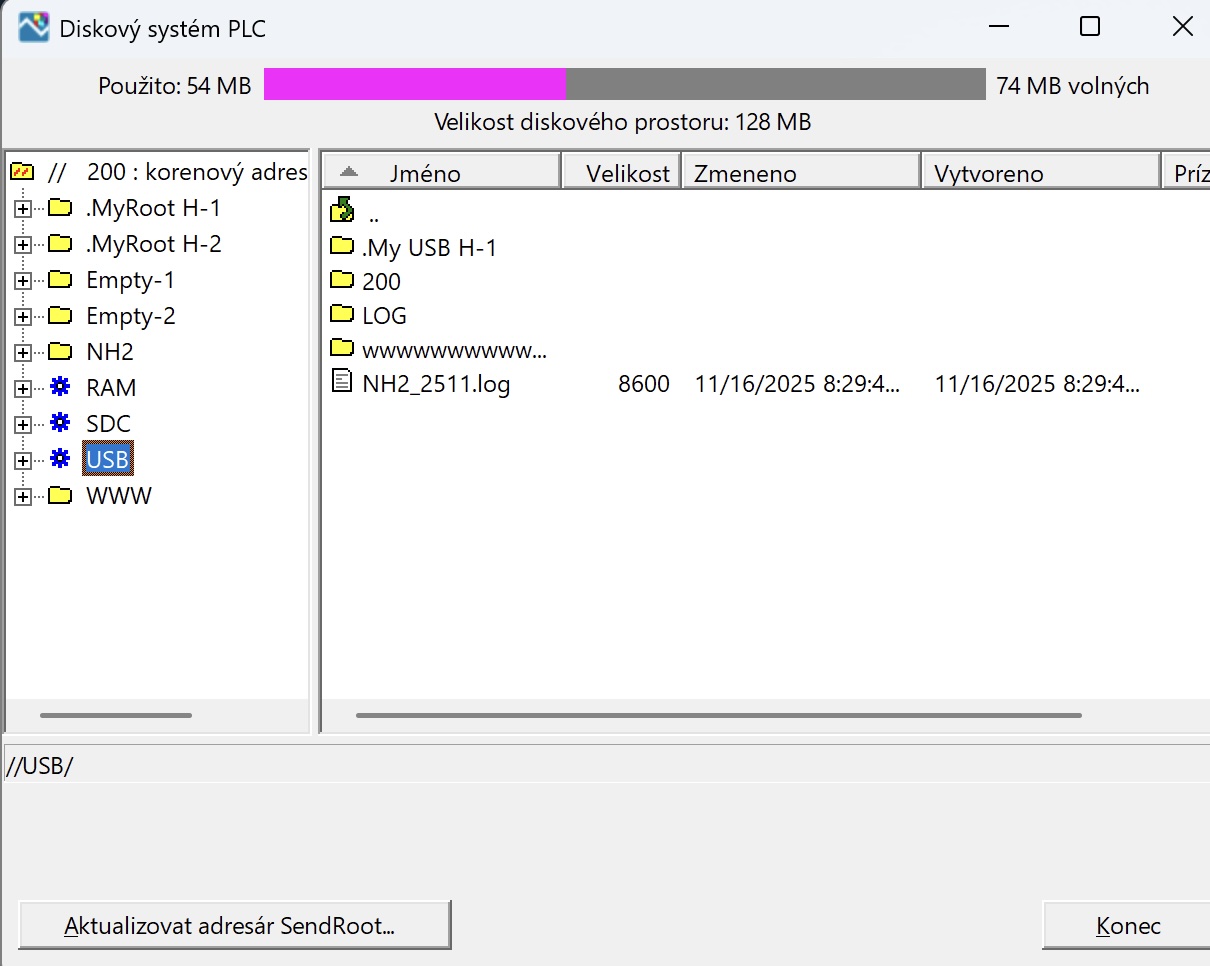Click the folder icon for LOG

(x=342, y=315)
